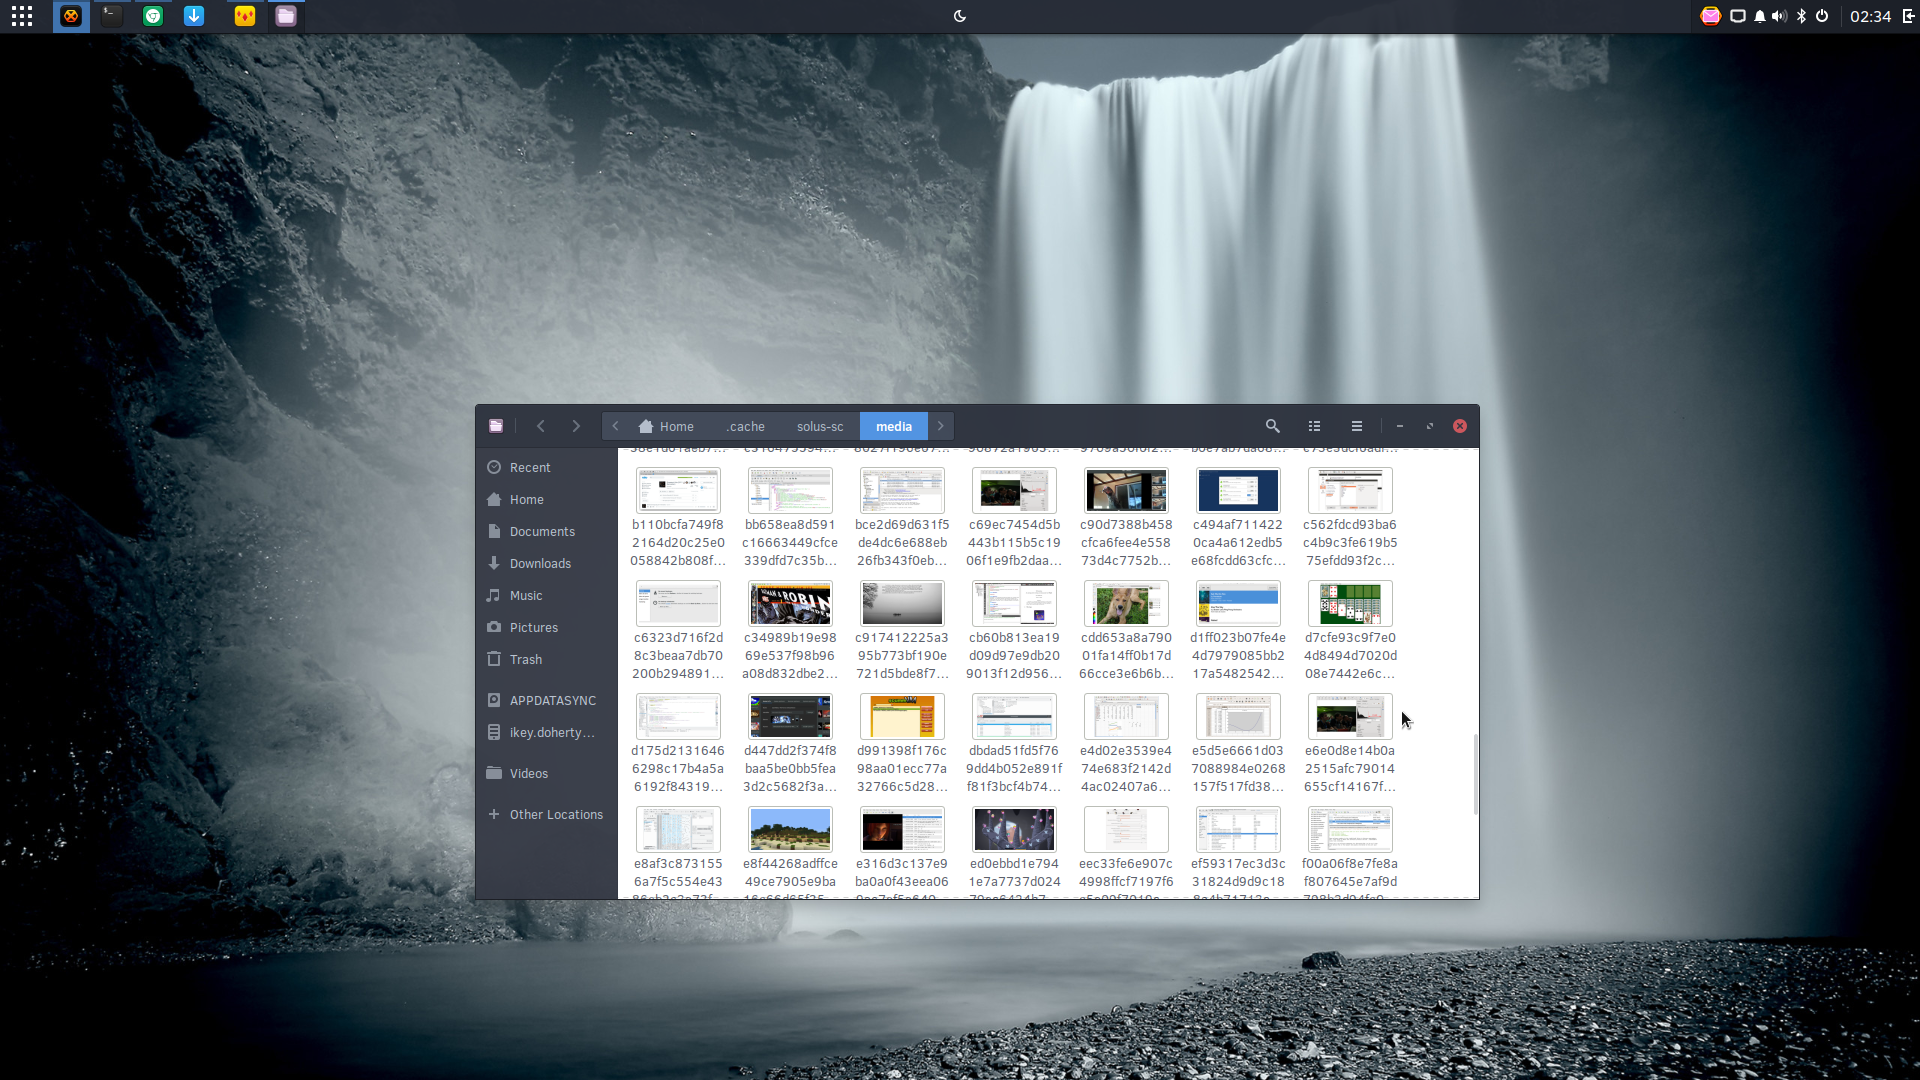Open notifications bell in the tray
Image resolution: width=1920 pixels, height=1080 pixels.
point(1760,16)
